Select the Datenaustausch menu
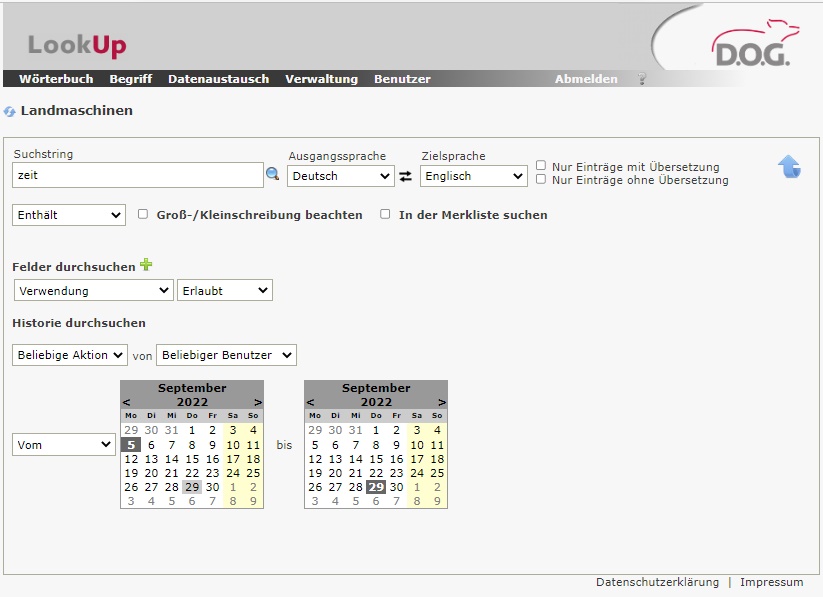This screenshot has width=823, height=597. point(218,79)
